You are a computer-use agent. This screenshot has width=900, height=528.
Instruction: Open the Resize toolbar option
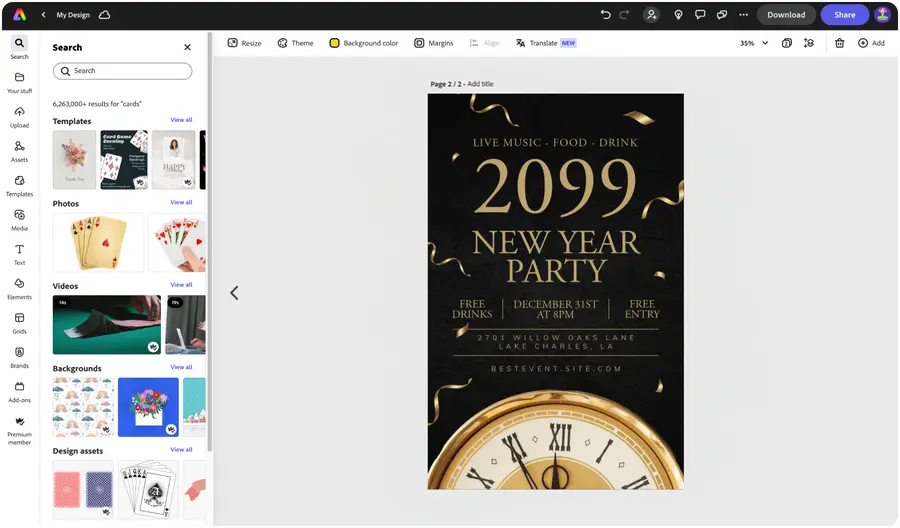click(245, 43)
